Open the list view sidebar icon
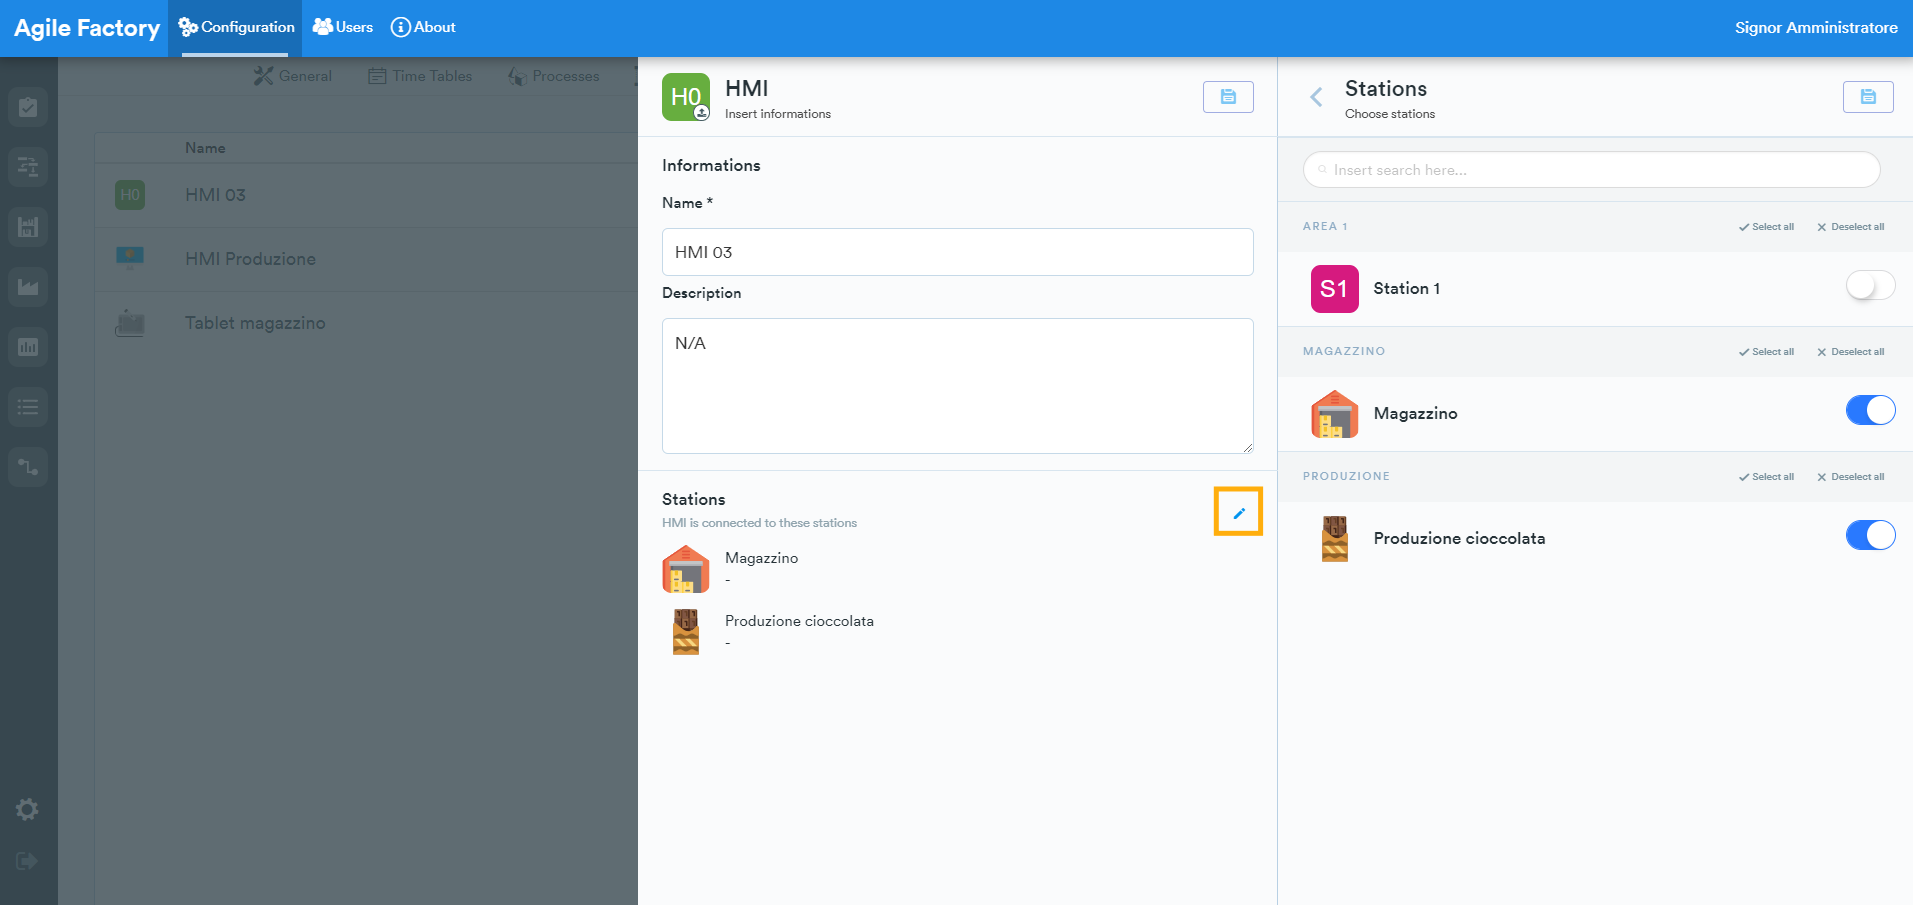Screen dimensions: 1913x905 tap(28, 407)
